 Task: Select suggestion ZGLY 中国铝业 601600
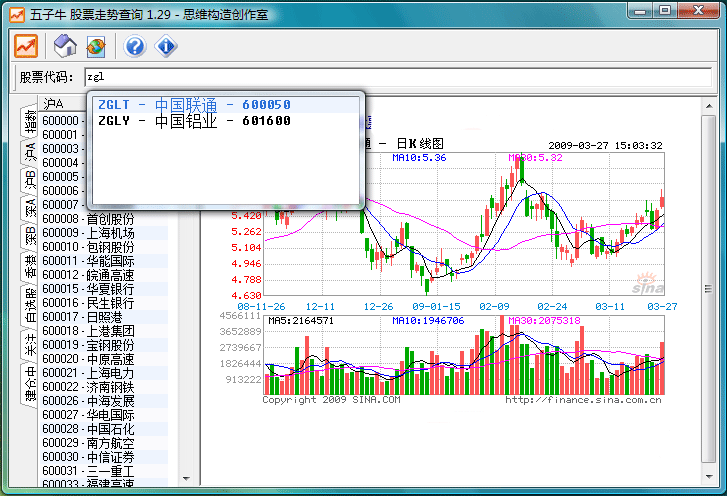coord(226,121)
